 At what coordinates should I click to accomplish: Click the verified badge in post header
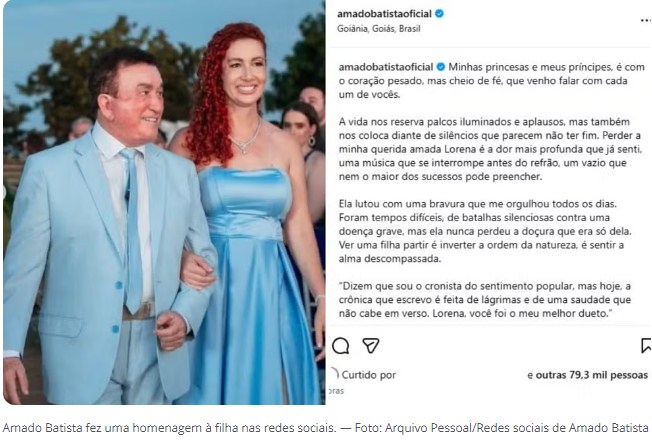click(439, 14)
